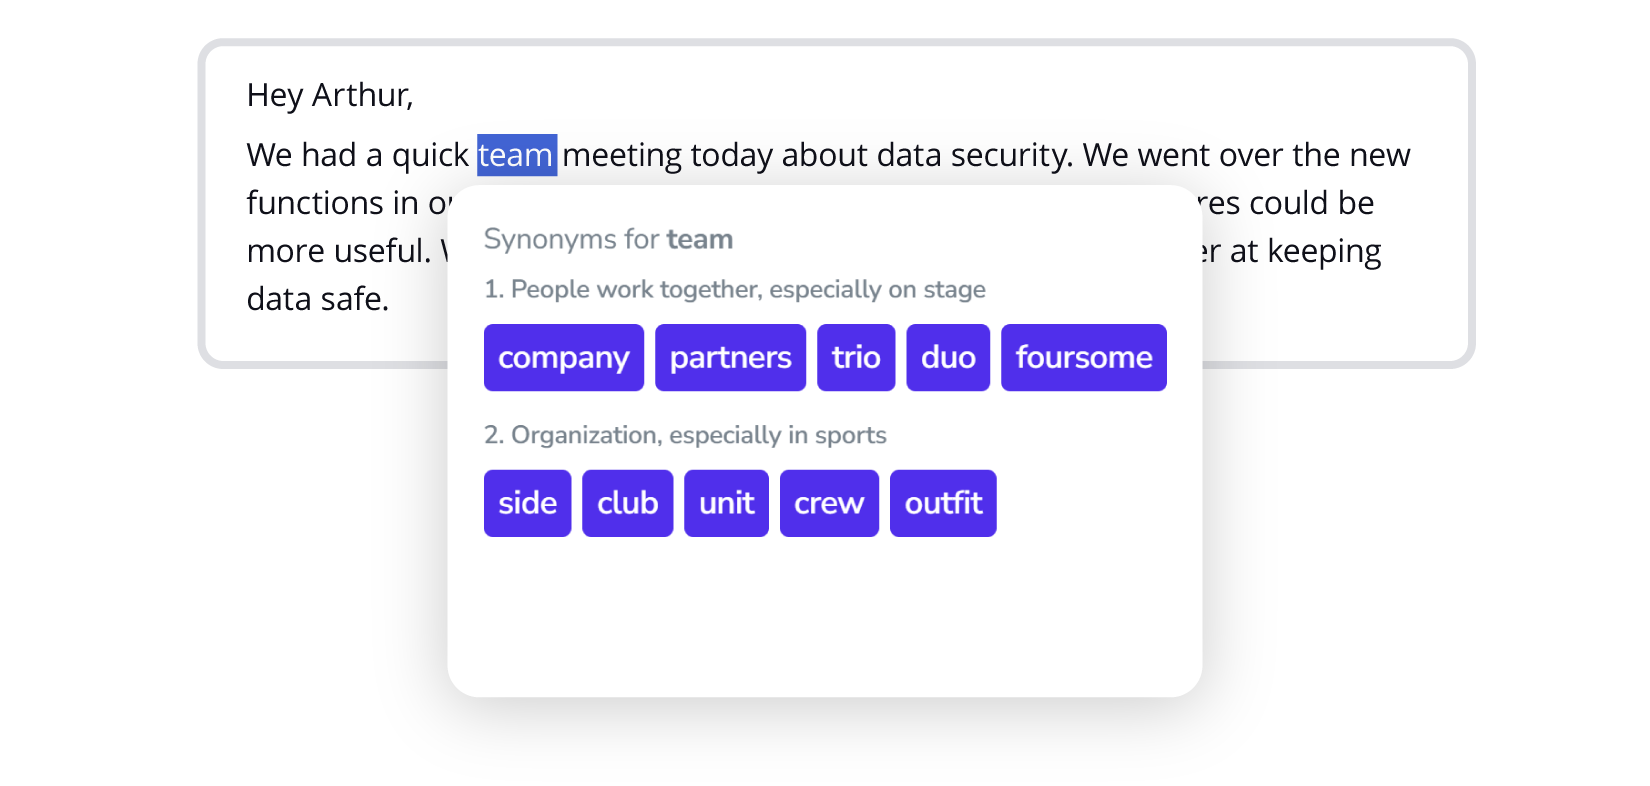Click the word 'meeting' in the message
Viewport: 1650px width, 786px height.
coord(622,155)
